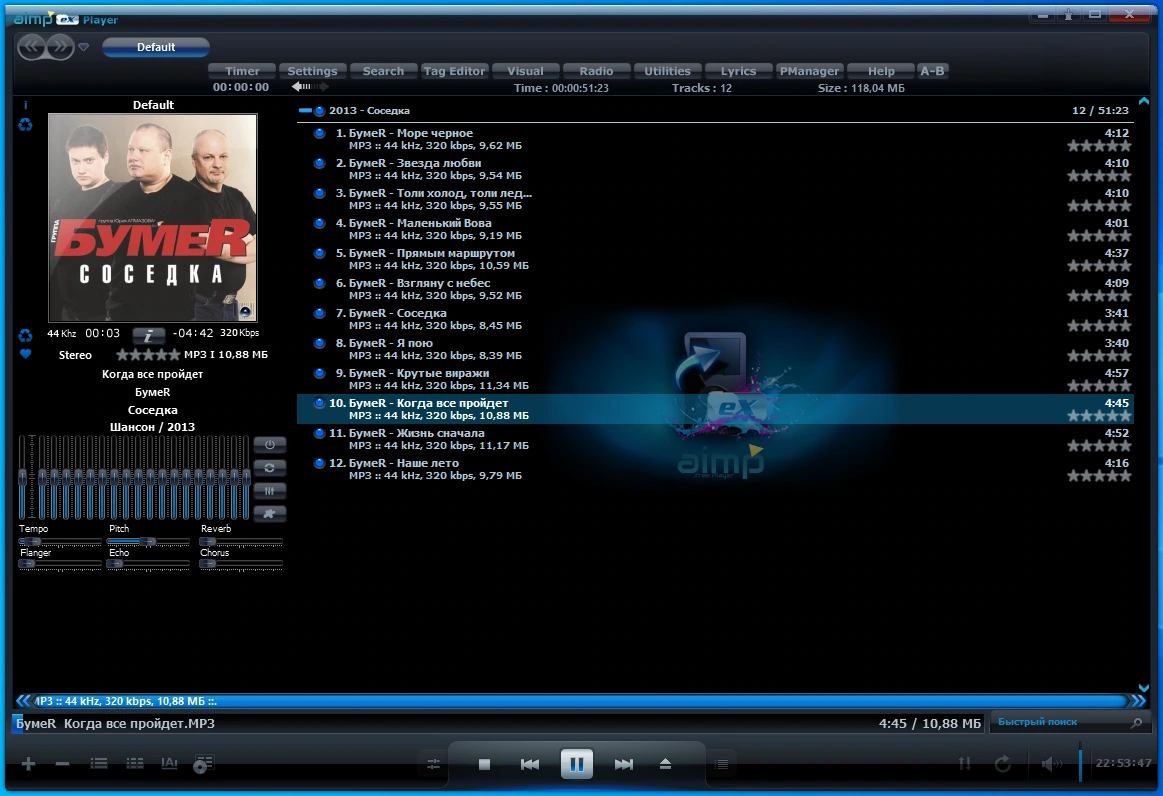The height and width of the screenshot is (796, 1163).
Task: Click the blue marker of 'Звезда любви'
Action: click(319, 163)
